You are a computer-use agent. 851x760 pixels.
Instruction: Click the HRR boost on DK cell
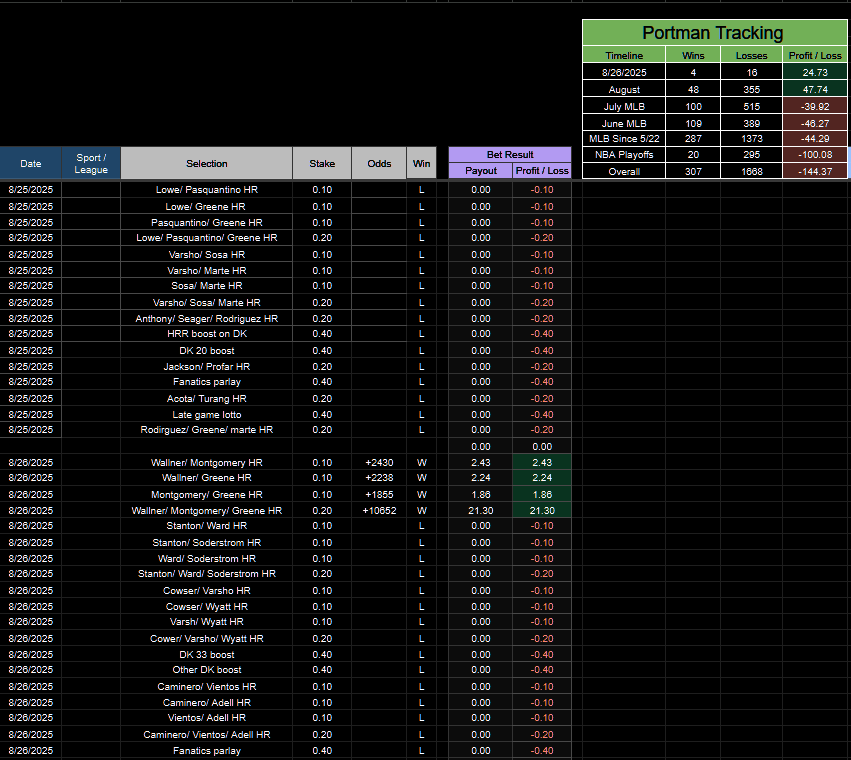pos(207,334)
